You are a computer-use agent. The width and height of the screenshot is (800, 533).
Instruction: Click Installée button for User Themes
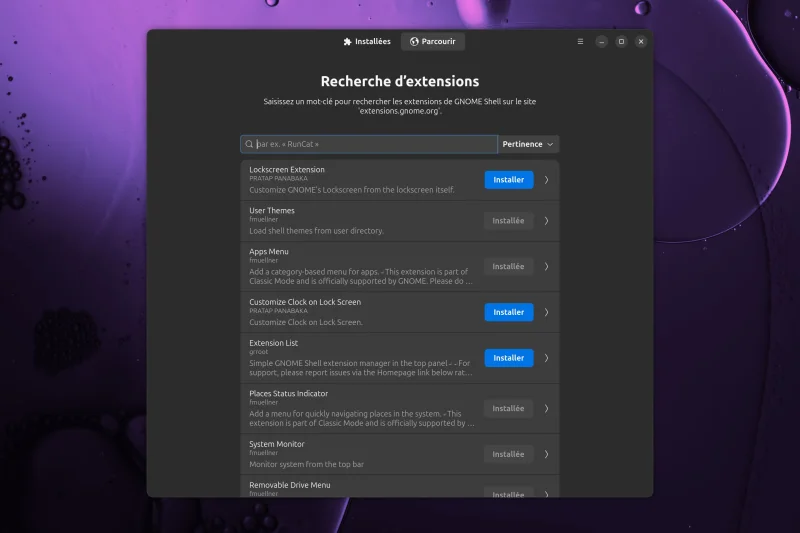[x=508, y=221]
